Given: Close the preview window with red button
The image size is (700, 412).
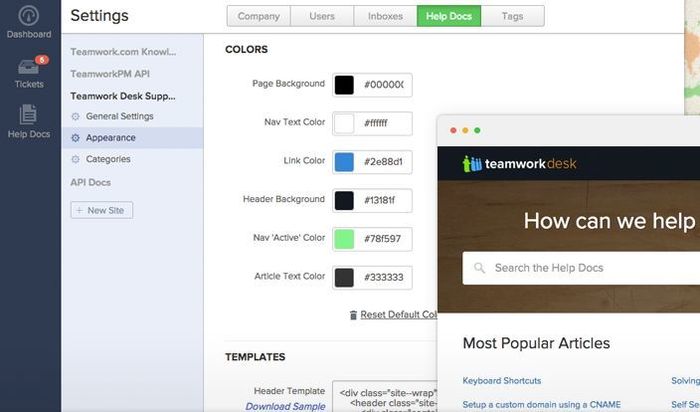Looking at the screenshot, I should pos(453,130).
